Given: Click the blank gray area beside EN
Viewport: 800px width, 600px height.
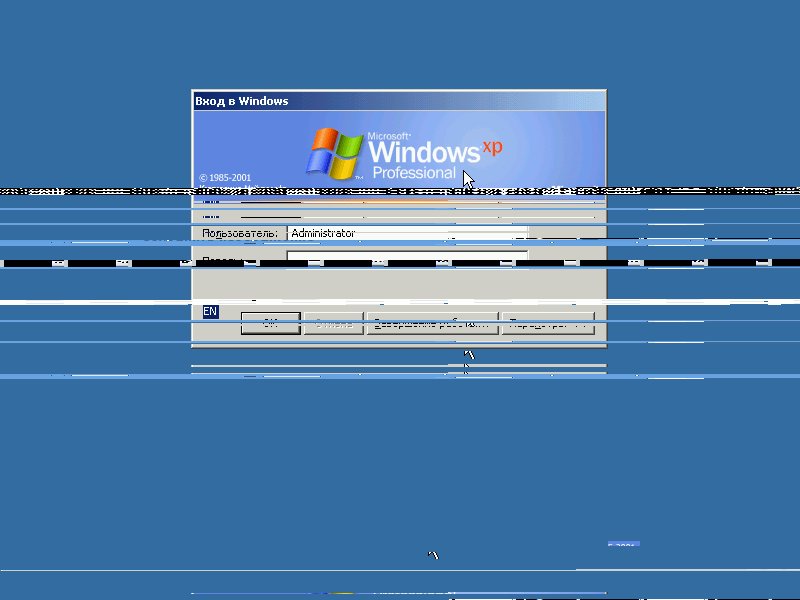Looking at the screenshot, I should (x=400, y=290).
